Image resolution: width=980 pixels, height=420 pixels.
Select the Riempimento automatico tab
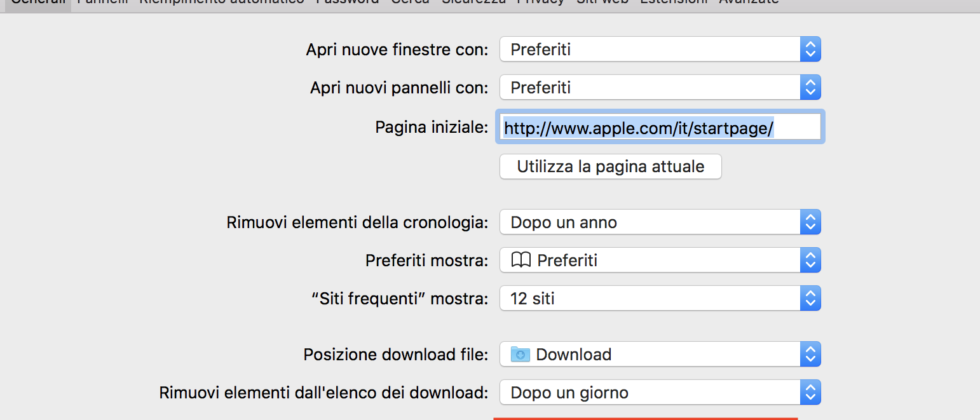(221, 2)
